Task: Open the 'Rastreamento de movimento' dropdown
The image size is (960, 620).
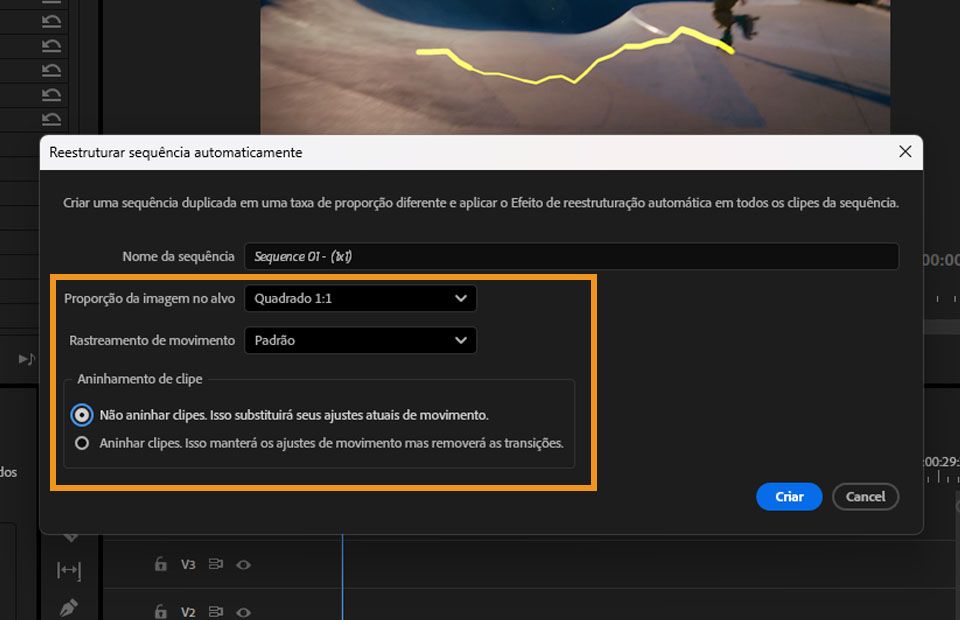Action: point(360,340)
